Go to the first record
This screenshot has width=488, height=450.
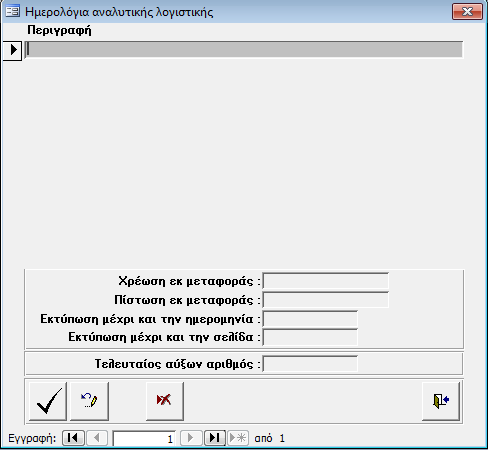coord(73,438)
